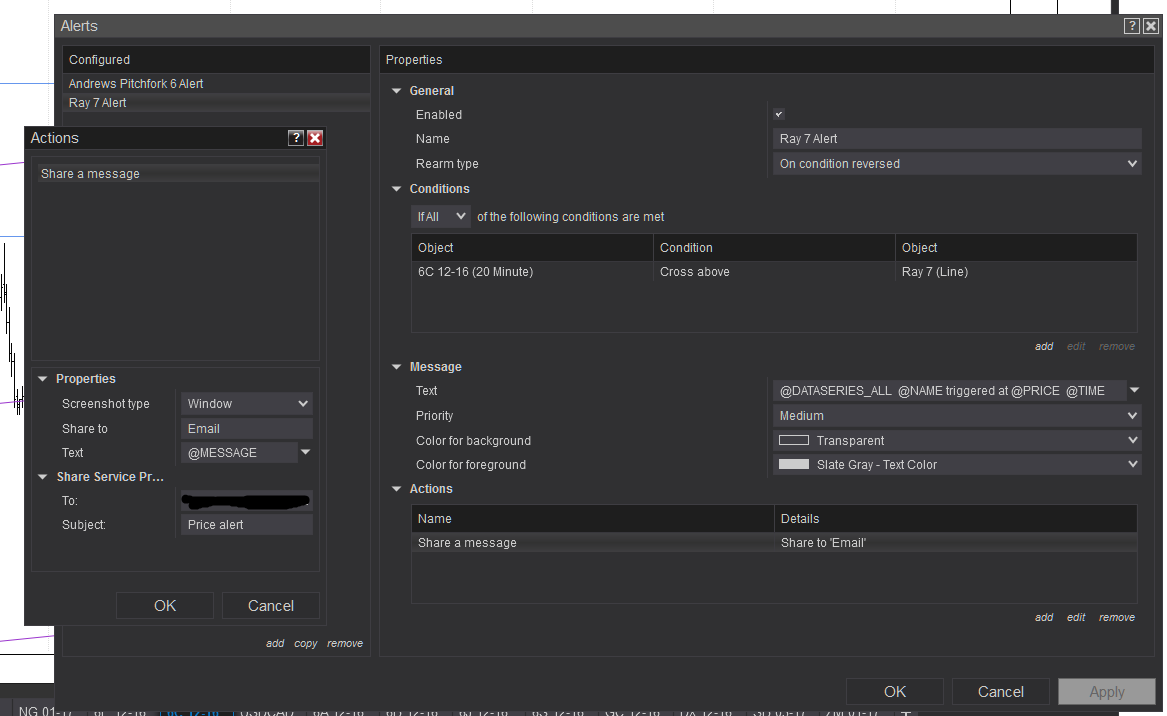Click the Condition column header

[774, 248]
